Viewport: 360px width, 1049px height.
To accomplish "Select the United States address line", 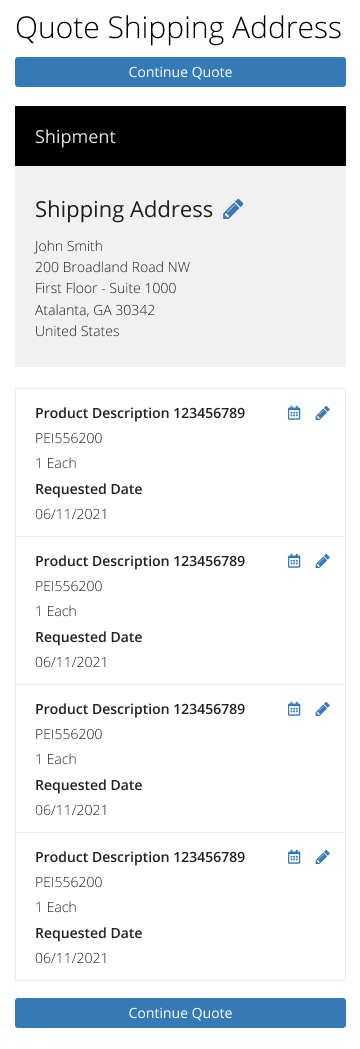I will [x=77, y=331].
